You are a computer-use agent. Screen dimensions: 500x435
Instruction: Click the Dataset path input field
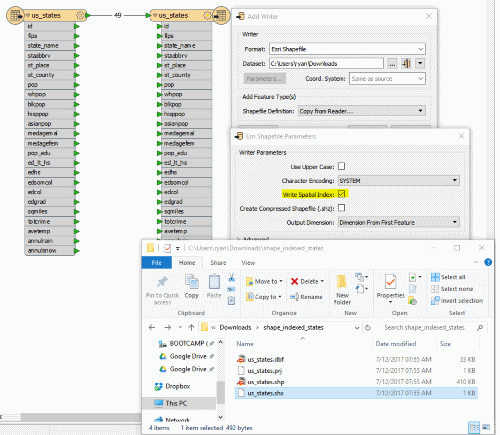coord(326,63)
